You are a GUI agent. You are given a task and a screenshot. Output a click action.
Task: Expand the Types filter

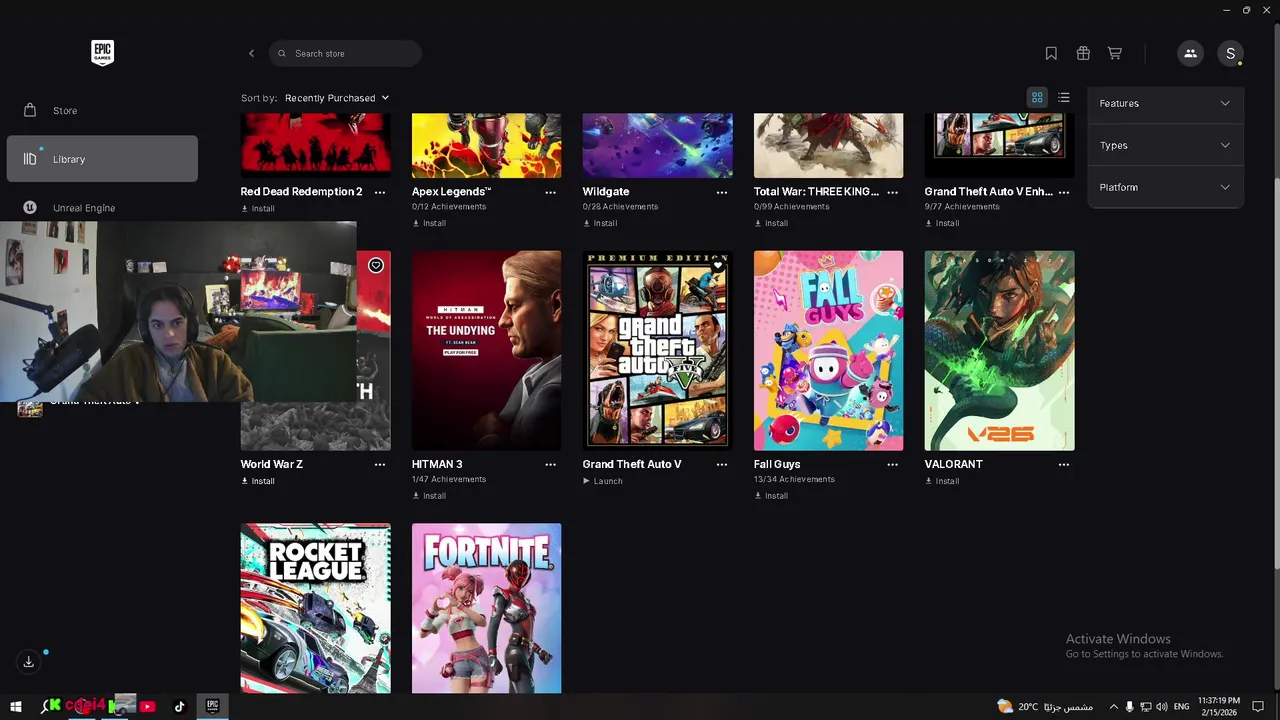tap(1165, 145)
